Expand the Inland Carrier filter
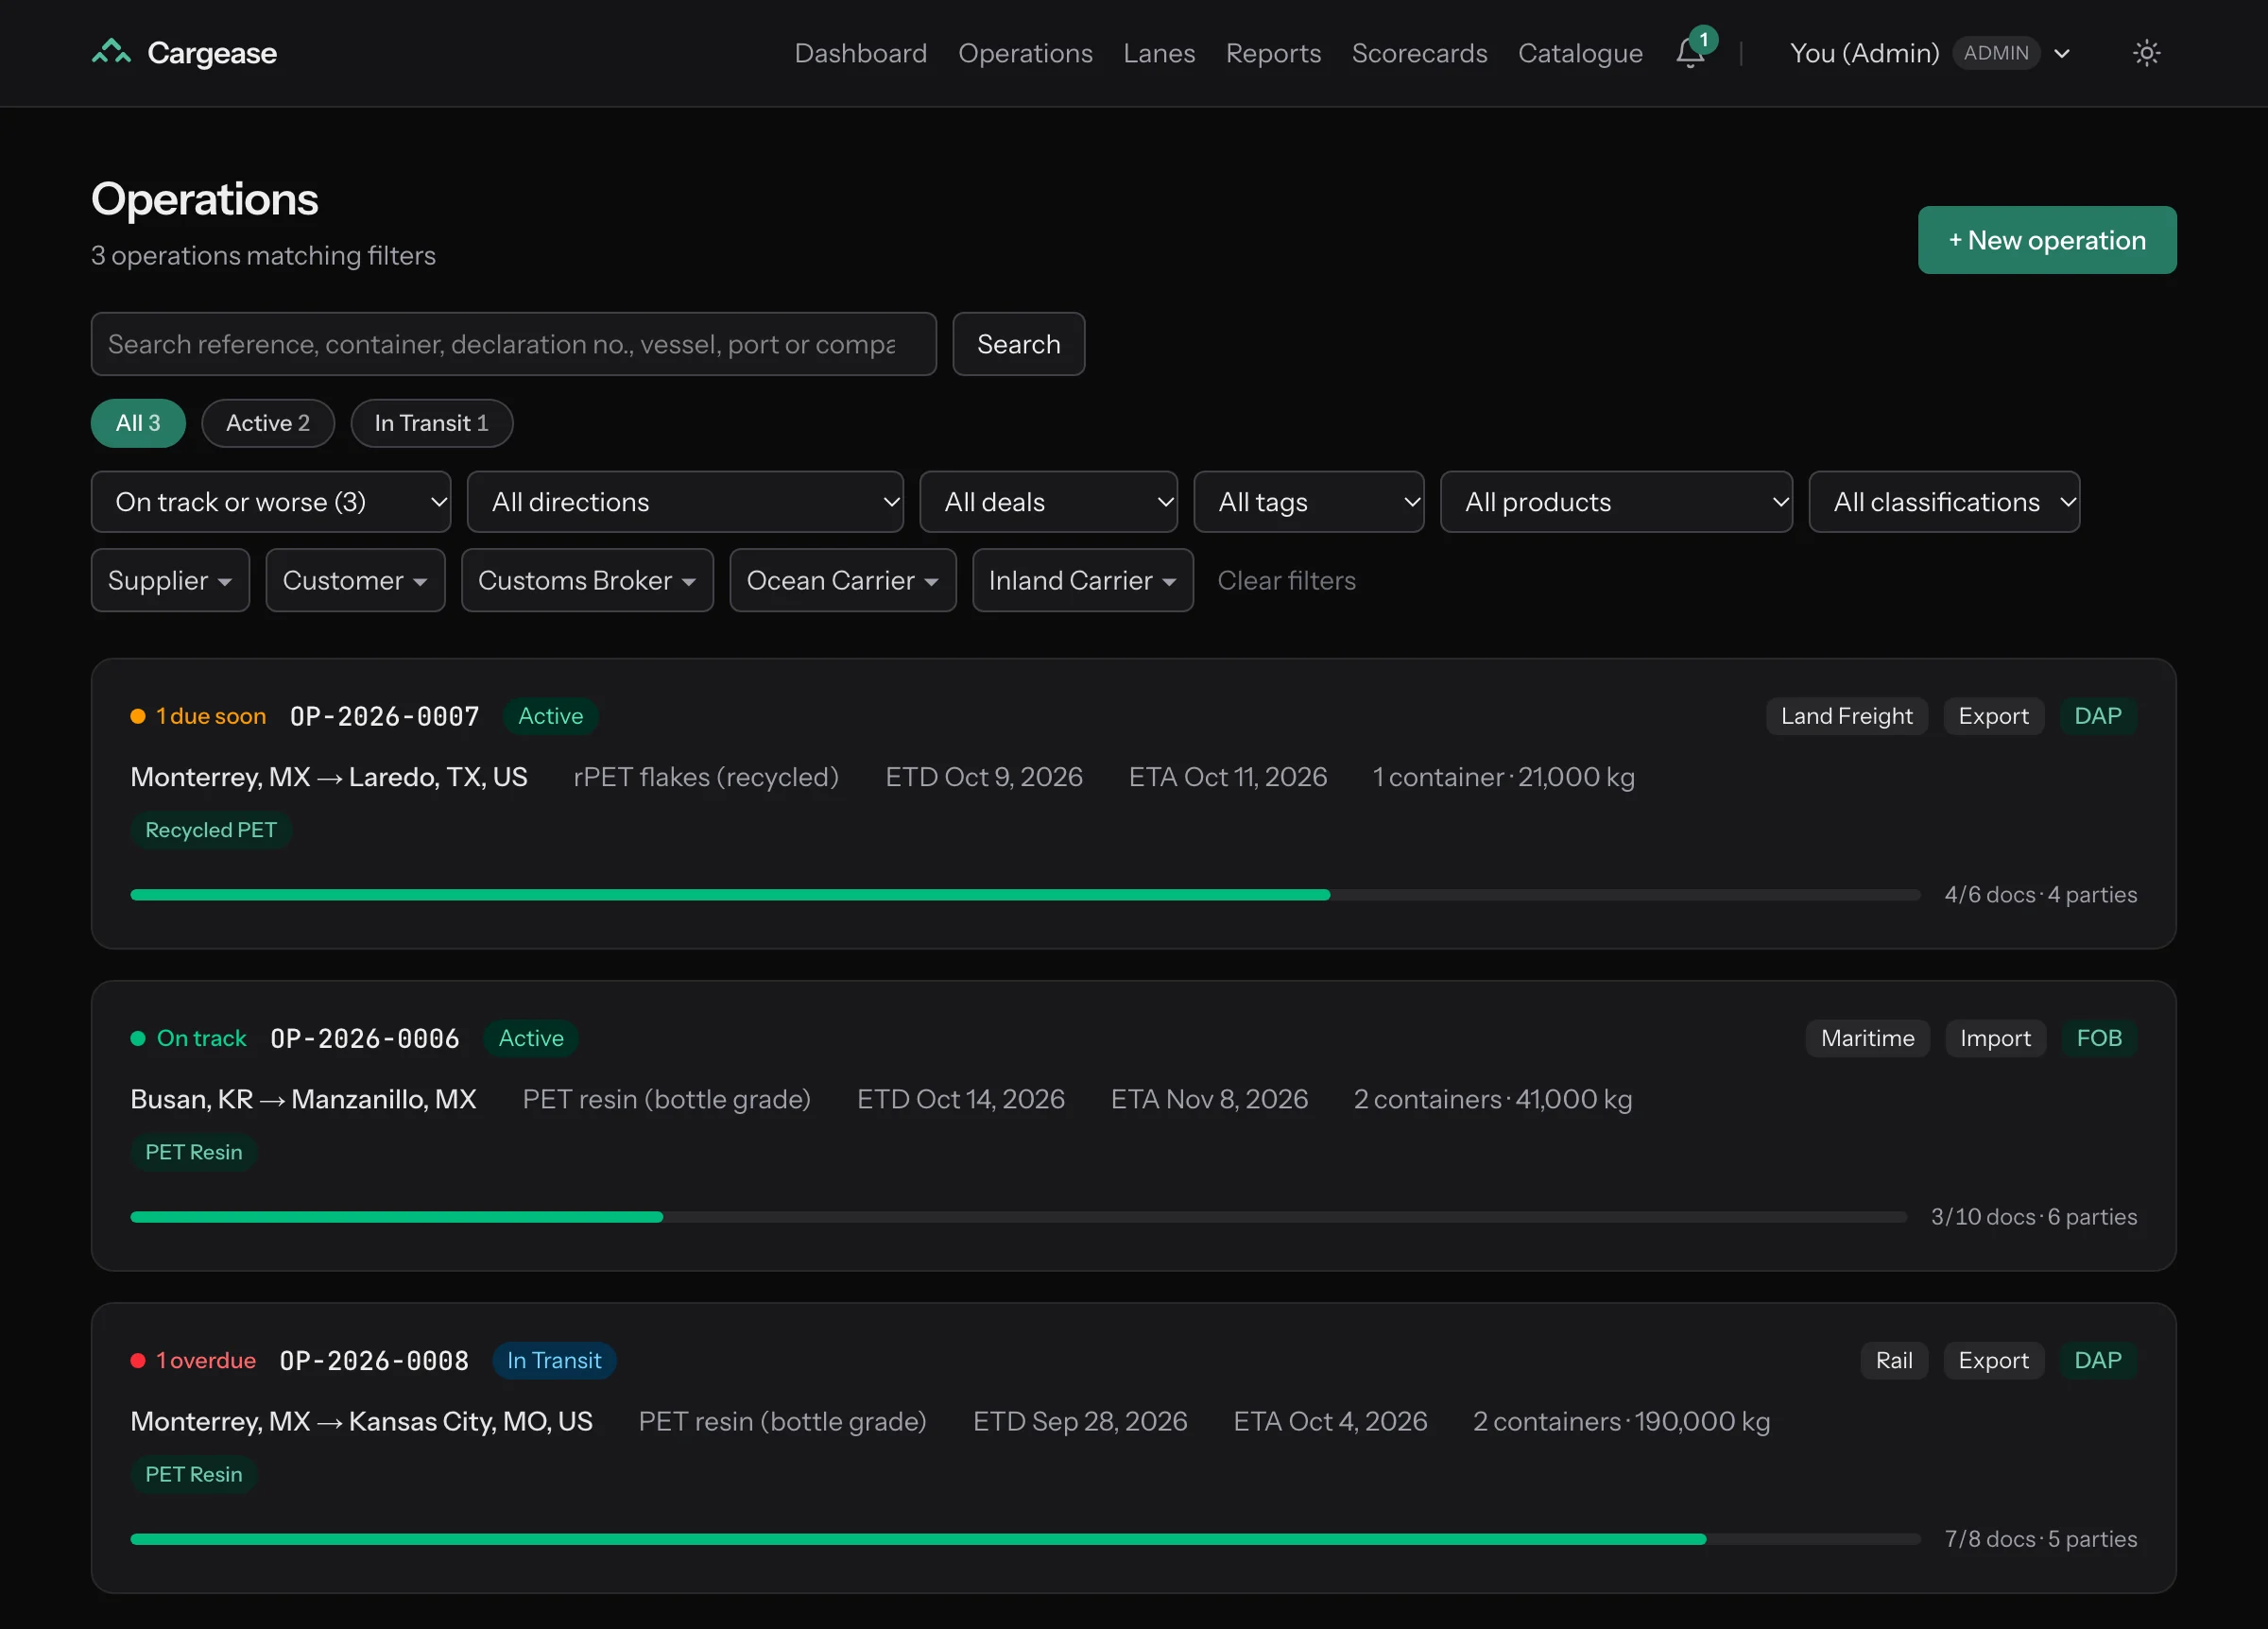Viewport: 2268px width, 1629px height. click(1082, 580)
